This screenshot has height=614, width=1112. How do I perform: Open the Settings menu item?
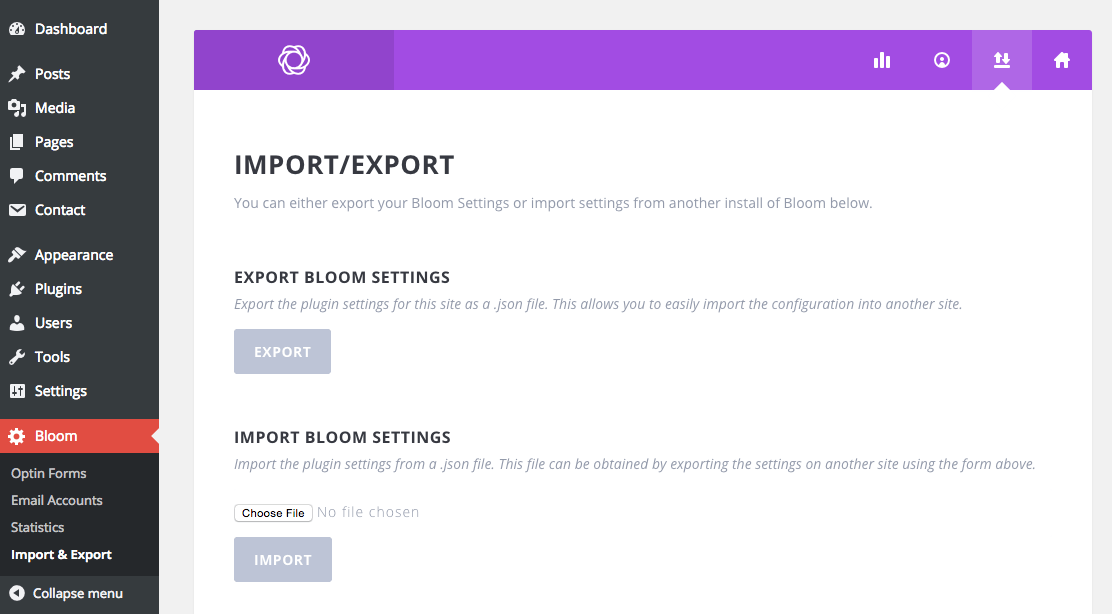coord(60,391)
